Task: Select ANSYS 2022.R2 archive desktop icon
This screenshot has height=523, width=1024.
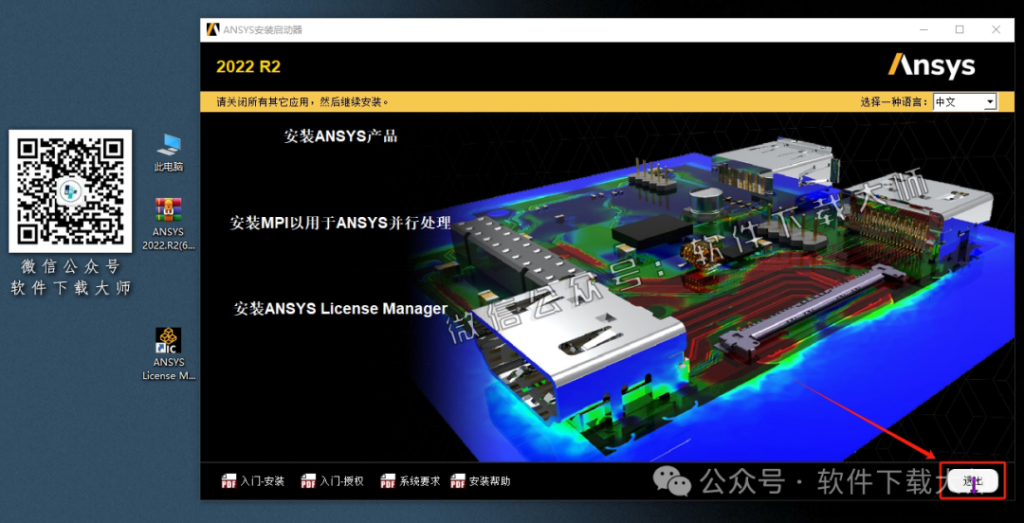Action: [168, 224]
